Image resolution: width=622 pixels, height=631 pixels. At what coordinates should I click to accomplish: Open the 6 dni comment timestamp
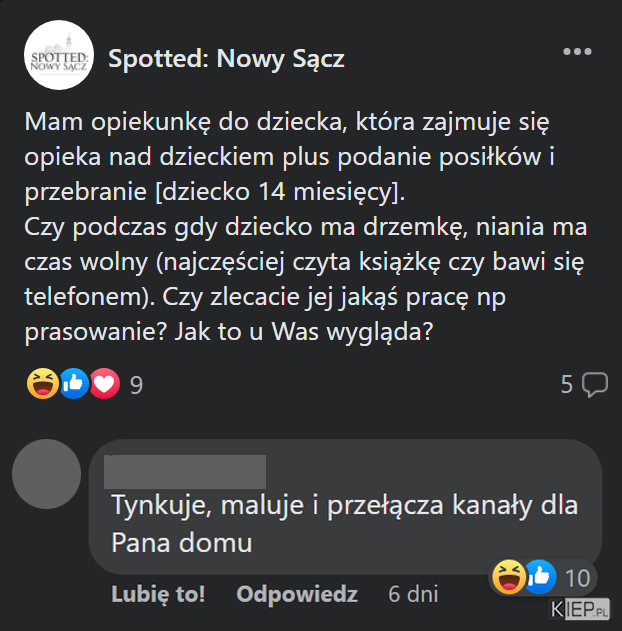pyautogui.click(x=413, y=594)
